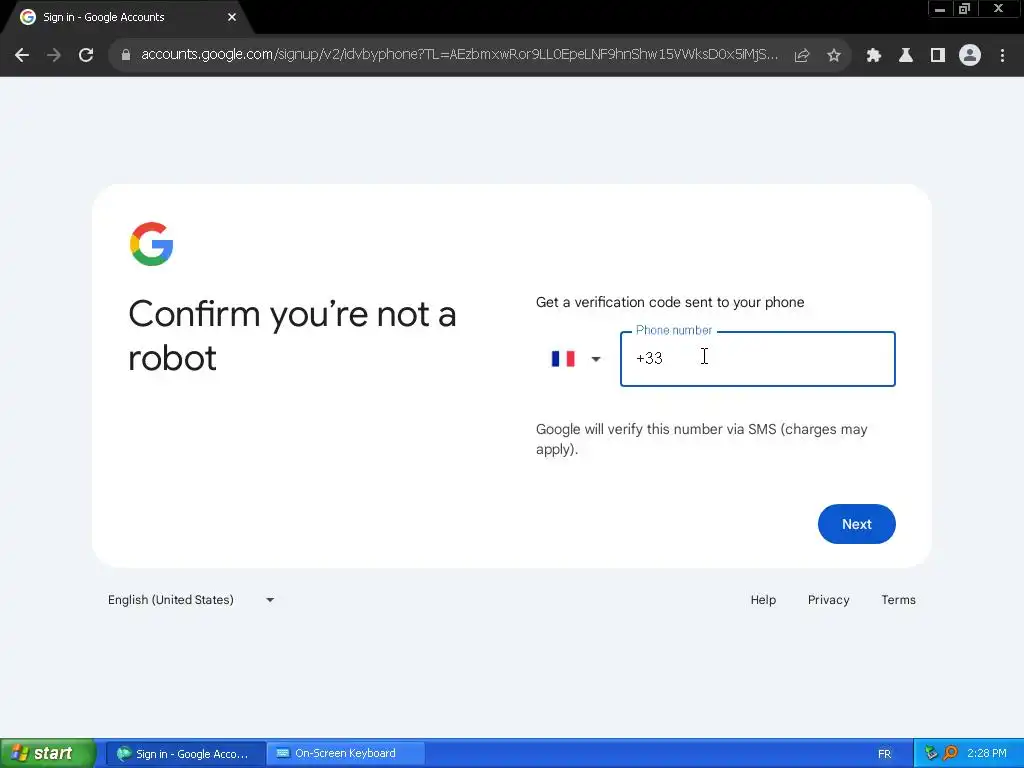Switch to On-Screen Keyboard taskbar item
This screenshot has height=768, width=1024.
point(346,754)
